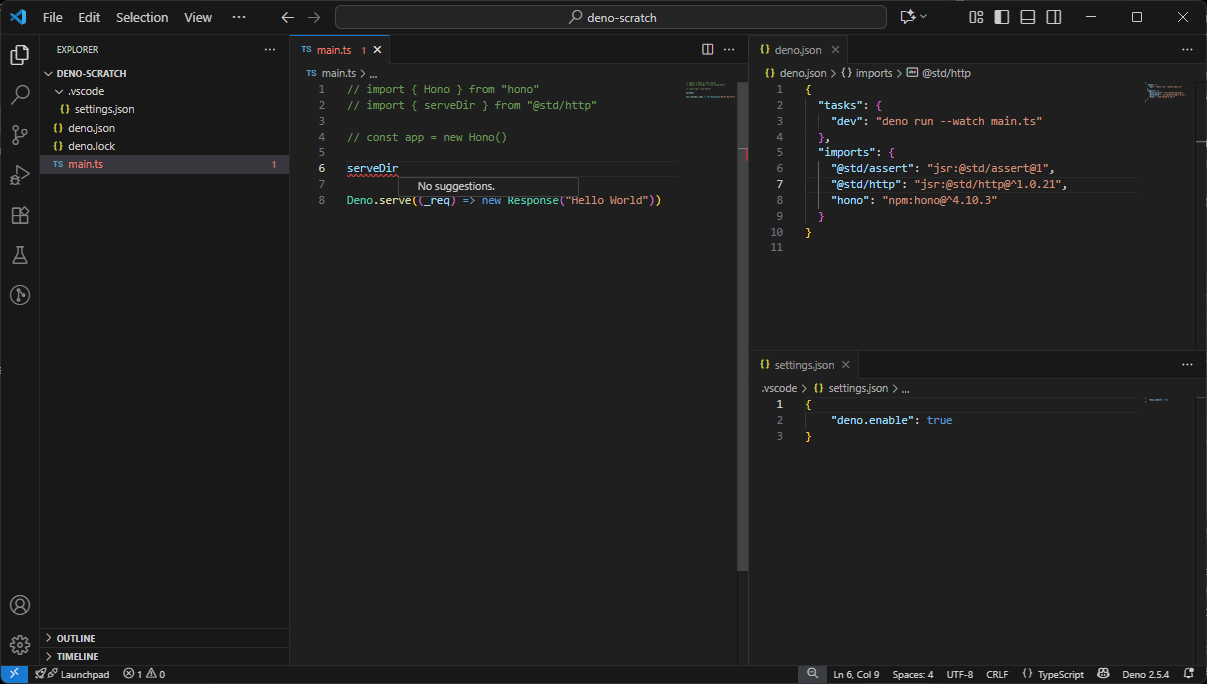This screenshot has width=1207, height=684.
Task: Click the Accounts icon in activity bar
Action: (20, 605)
